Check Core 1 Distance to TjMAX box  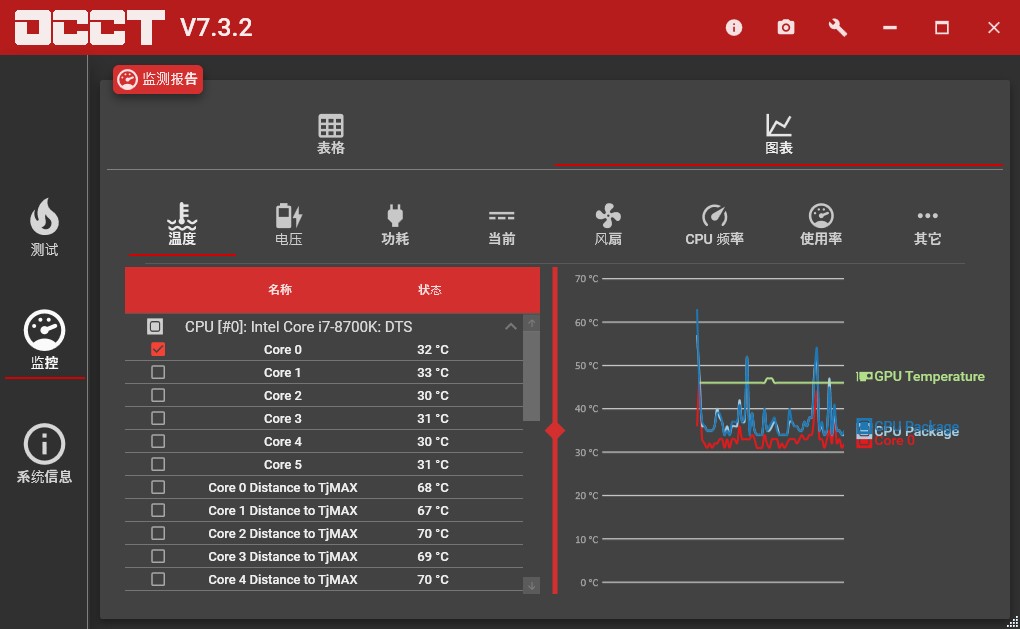click(157, 510)
